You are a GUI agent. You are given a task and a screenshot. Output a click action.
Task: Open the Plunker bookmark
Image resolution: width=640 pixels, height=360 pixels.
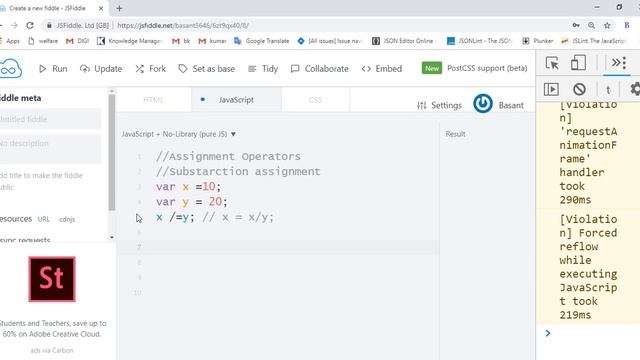tap(538, 41)
